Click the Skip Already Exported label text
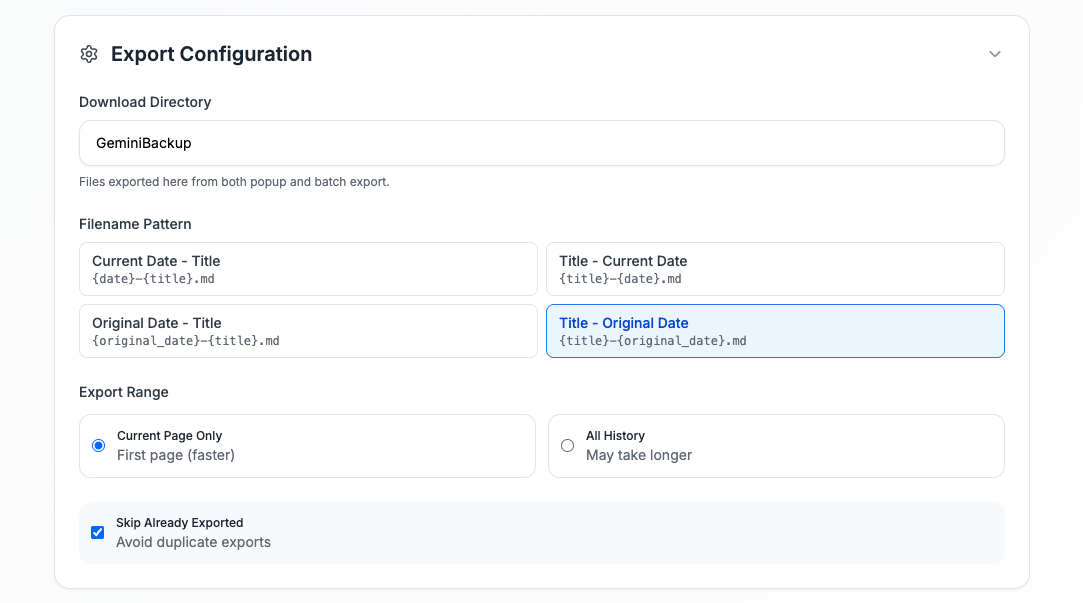 click(180, 523)
